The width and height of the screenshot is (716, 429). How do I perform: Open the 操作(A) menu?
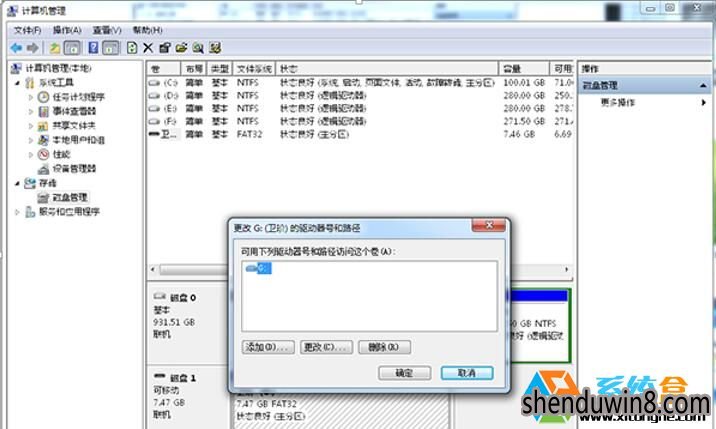(67, 30)
